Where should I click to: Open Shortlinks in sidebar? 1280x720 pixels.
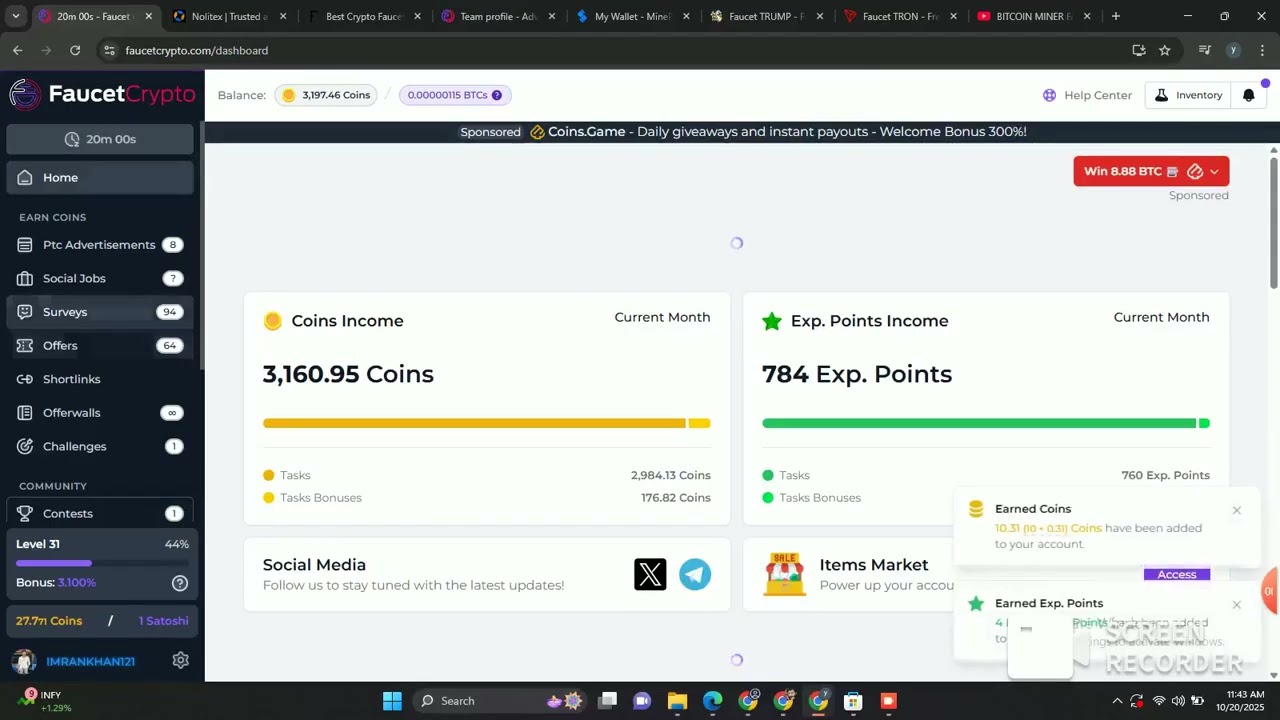pyautogui.click(x=100, y=379)
